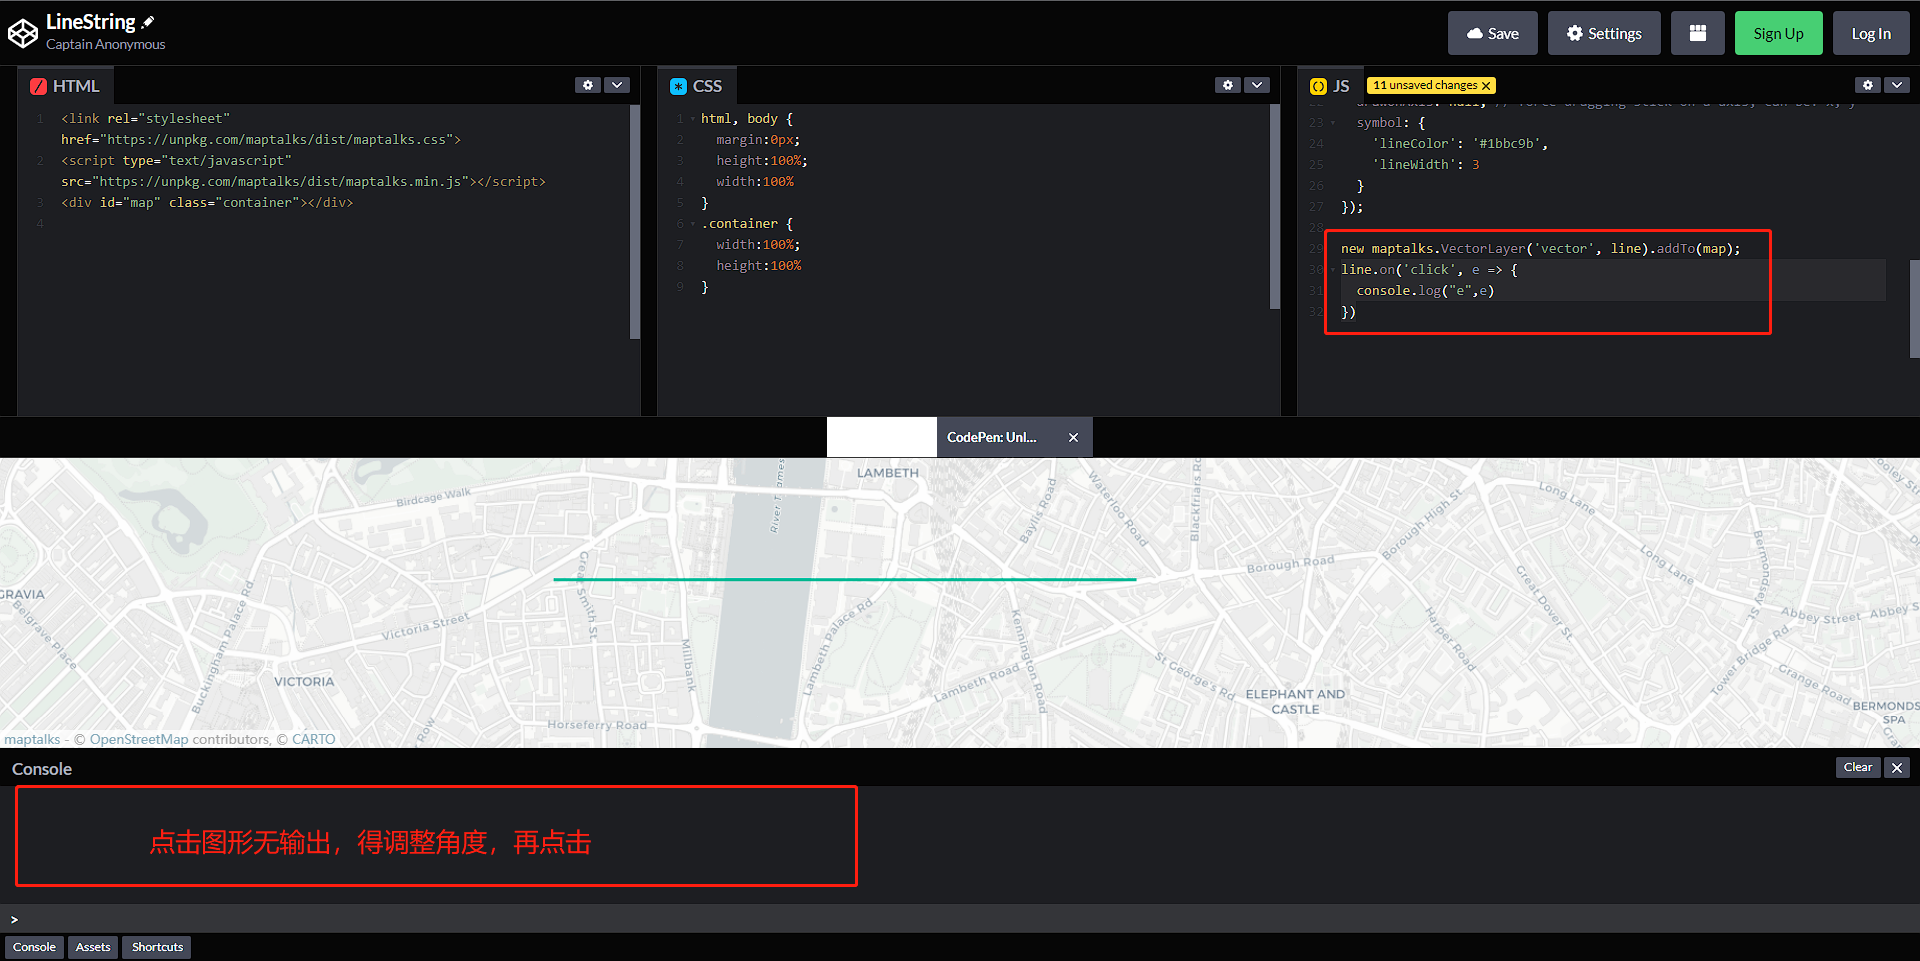Click the LineString pen title

coord(91,22)
